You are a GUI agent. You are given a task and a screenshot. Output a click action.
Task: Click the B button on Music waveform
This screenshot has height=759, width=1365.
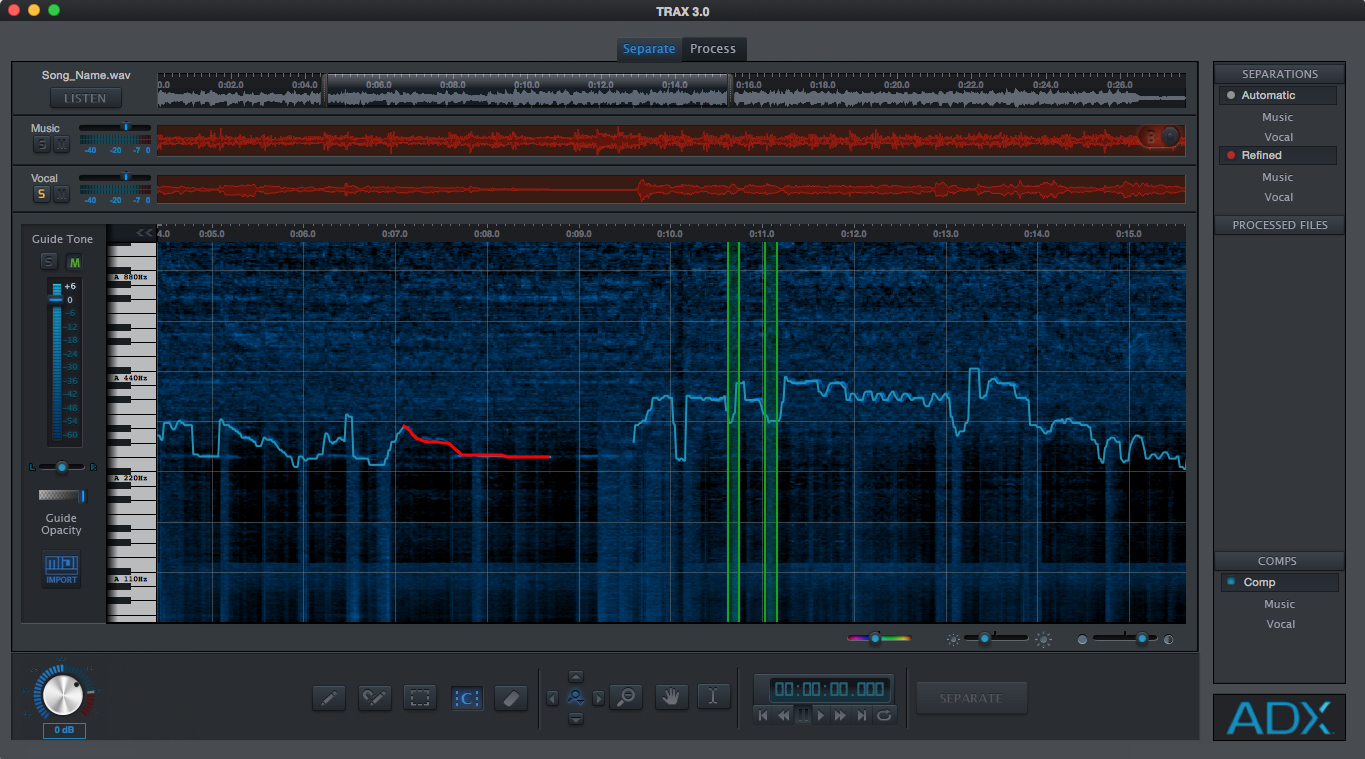[x=1150, y=137]
